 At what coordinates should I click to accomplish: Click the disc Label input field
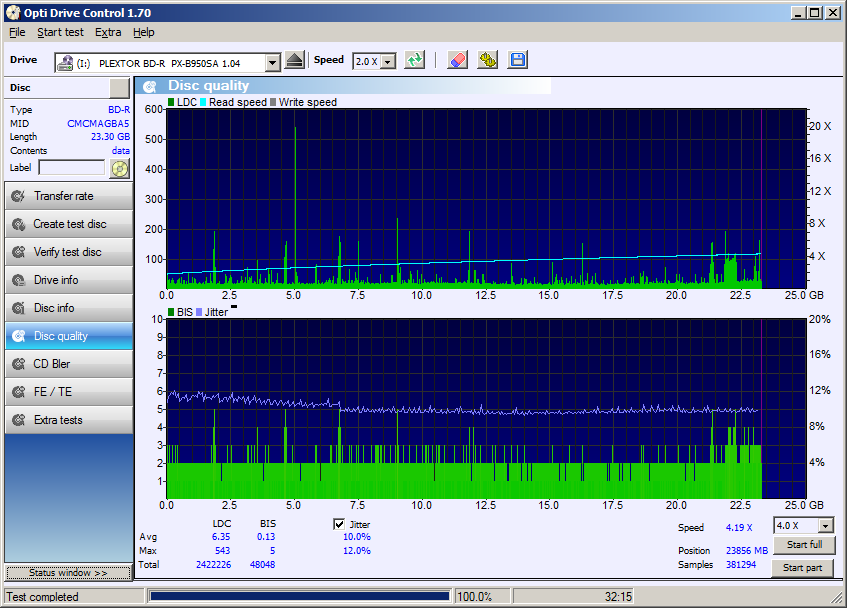[x=72, y=167]
